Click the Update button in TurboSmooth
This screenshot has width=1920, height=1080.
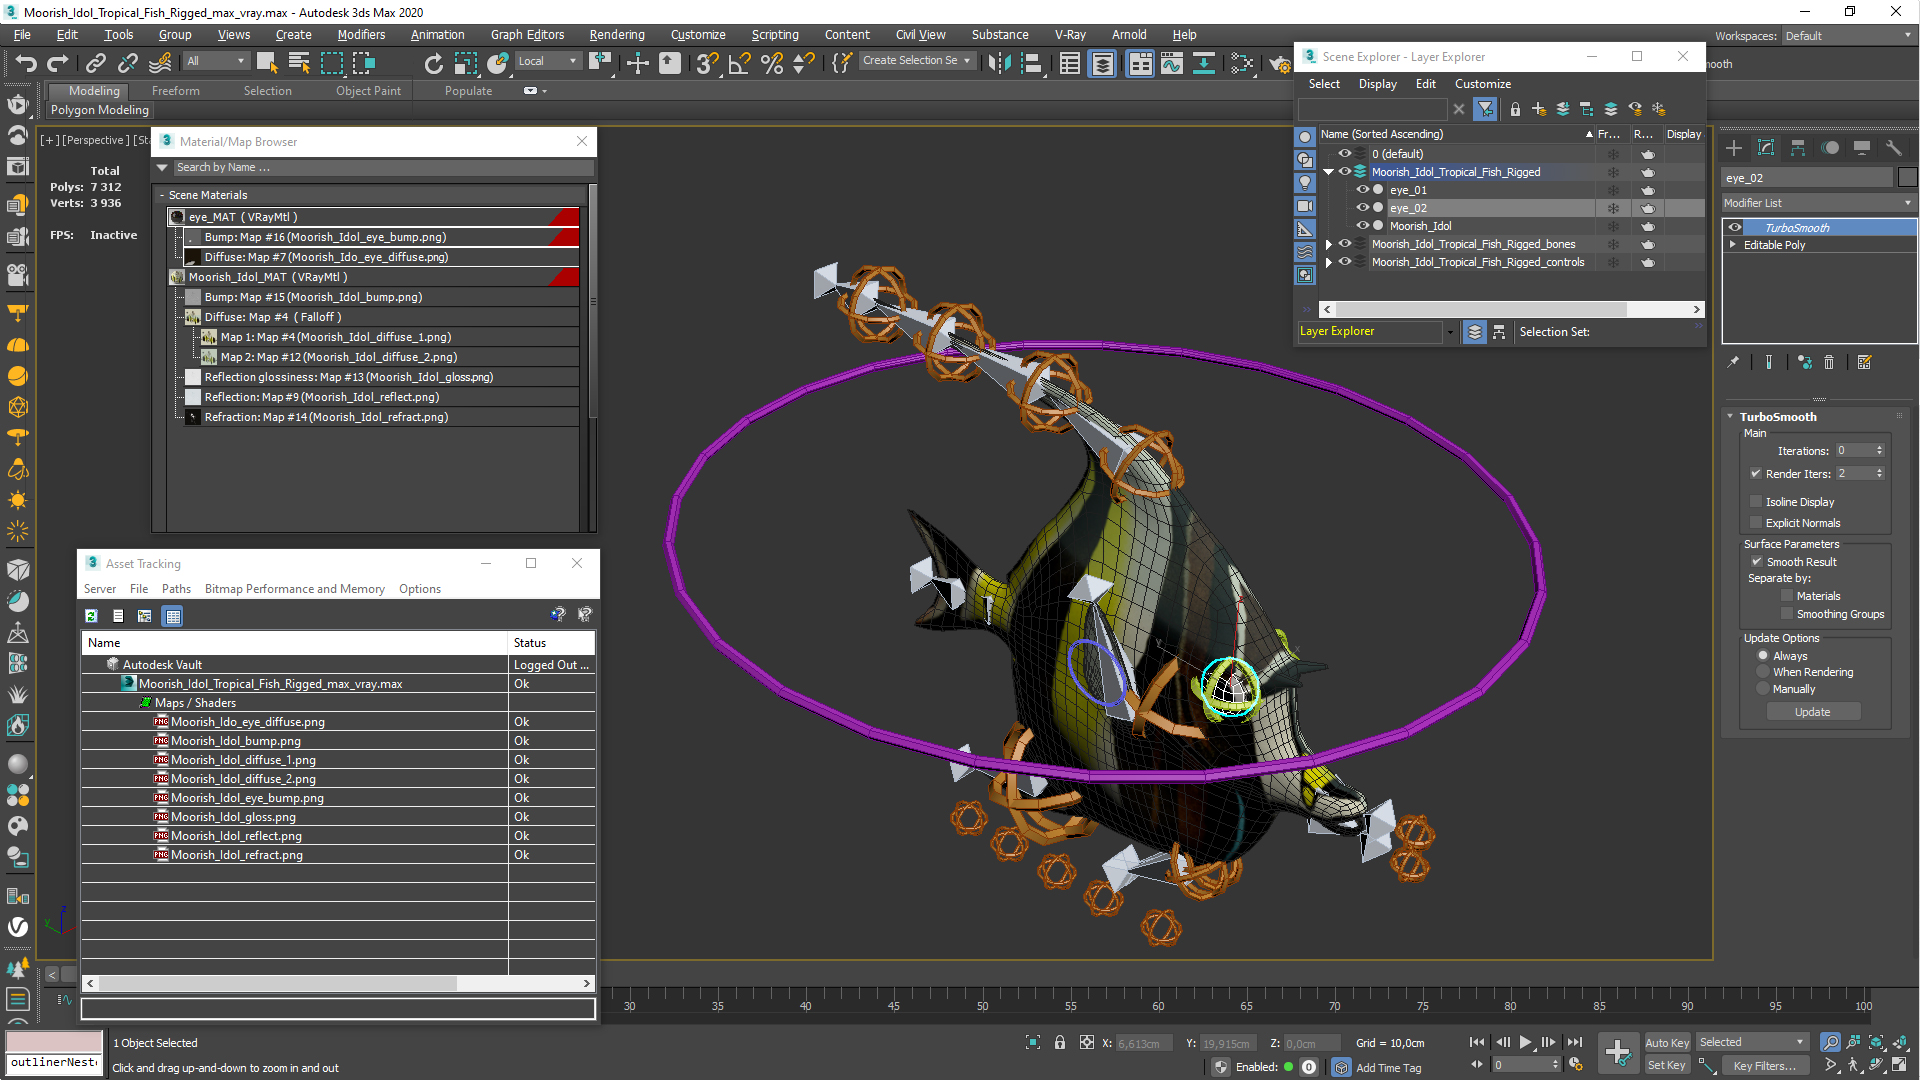pyautogui.click(x=1813, y=712)
